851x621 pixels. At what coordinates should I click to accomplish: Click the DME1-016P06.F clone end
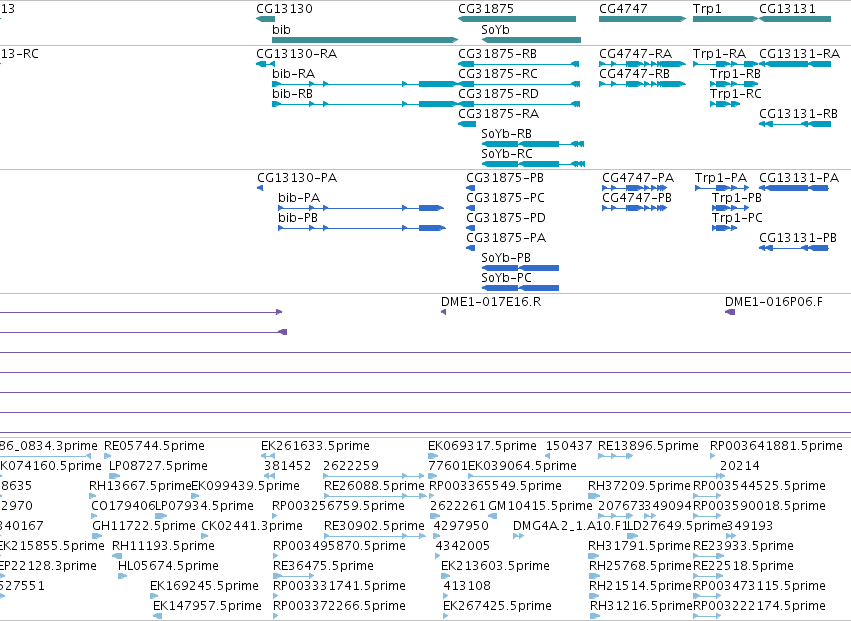tap(730, 312)
